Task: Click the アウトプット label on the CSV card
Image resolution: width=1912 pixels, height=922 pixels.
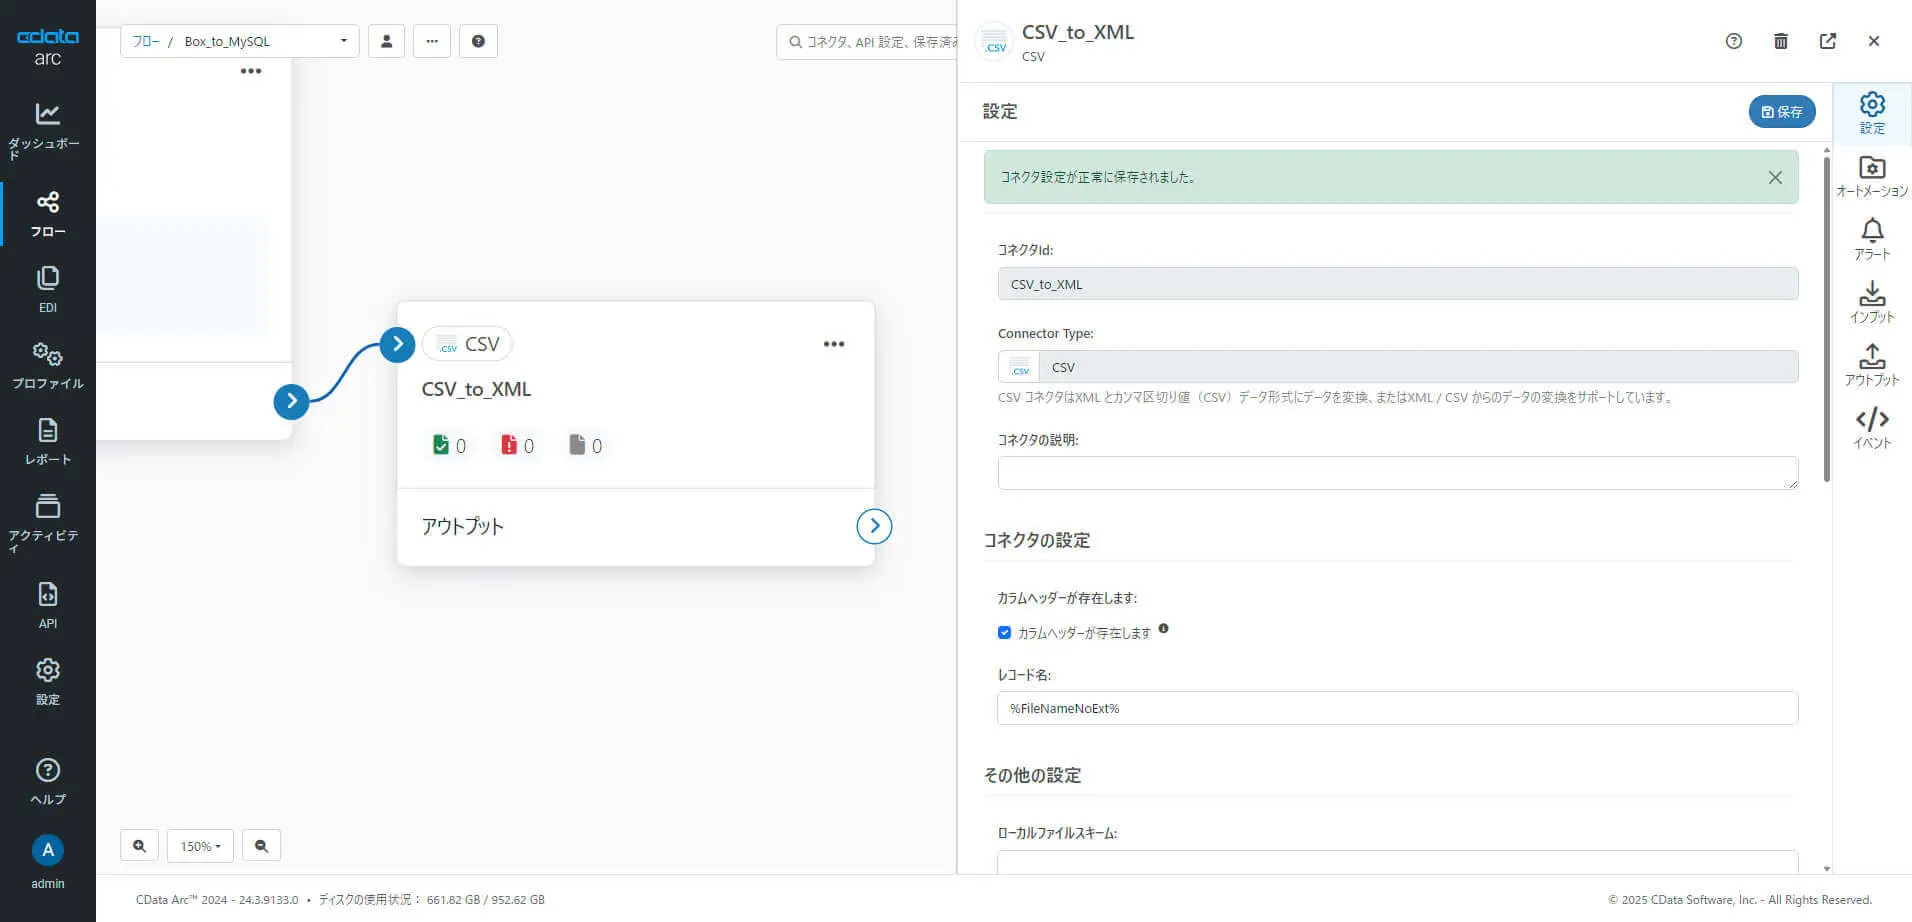Action: (x=463, y=526)
